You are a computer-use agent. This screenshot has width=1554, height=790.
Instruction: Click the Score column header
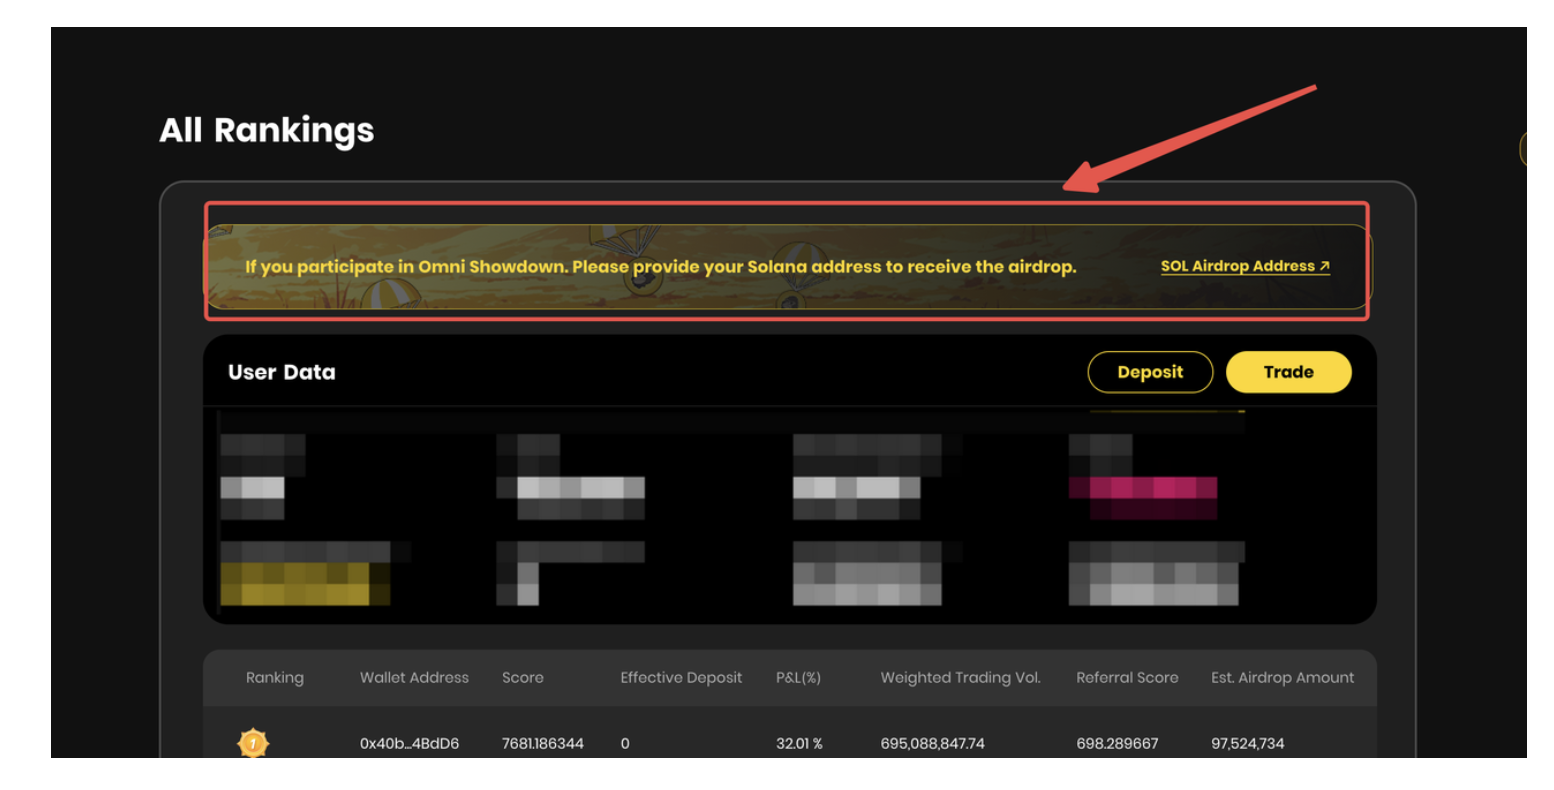523,677
